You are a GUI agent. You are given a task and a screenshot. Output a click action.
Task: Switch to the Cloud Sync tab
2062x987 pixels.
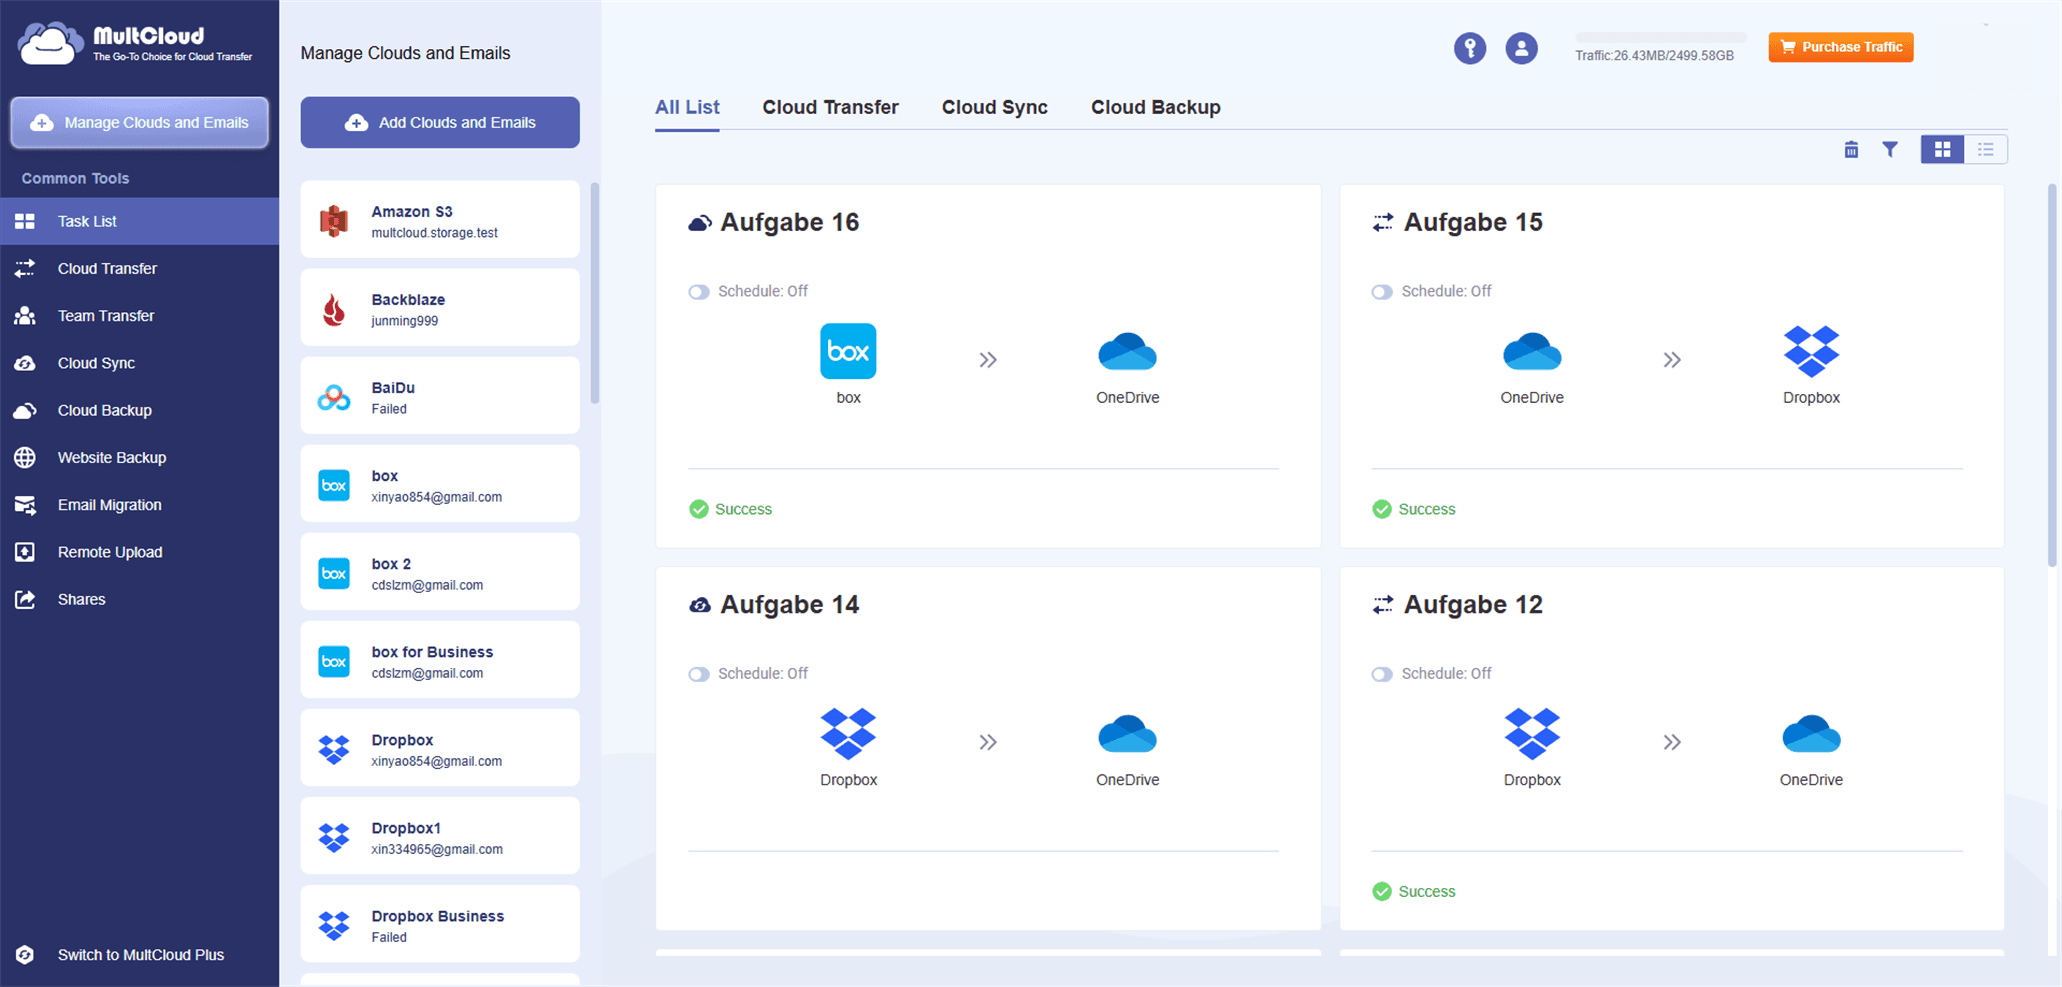(x=994, y=107)
